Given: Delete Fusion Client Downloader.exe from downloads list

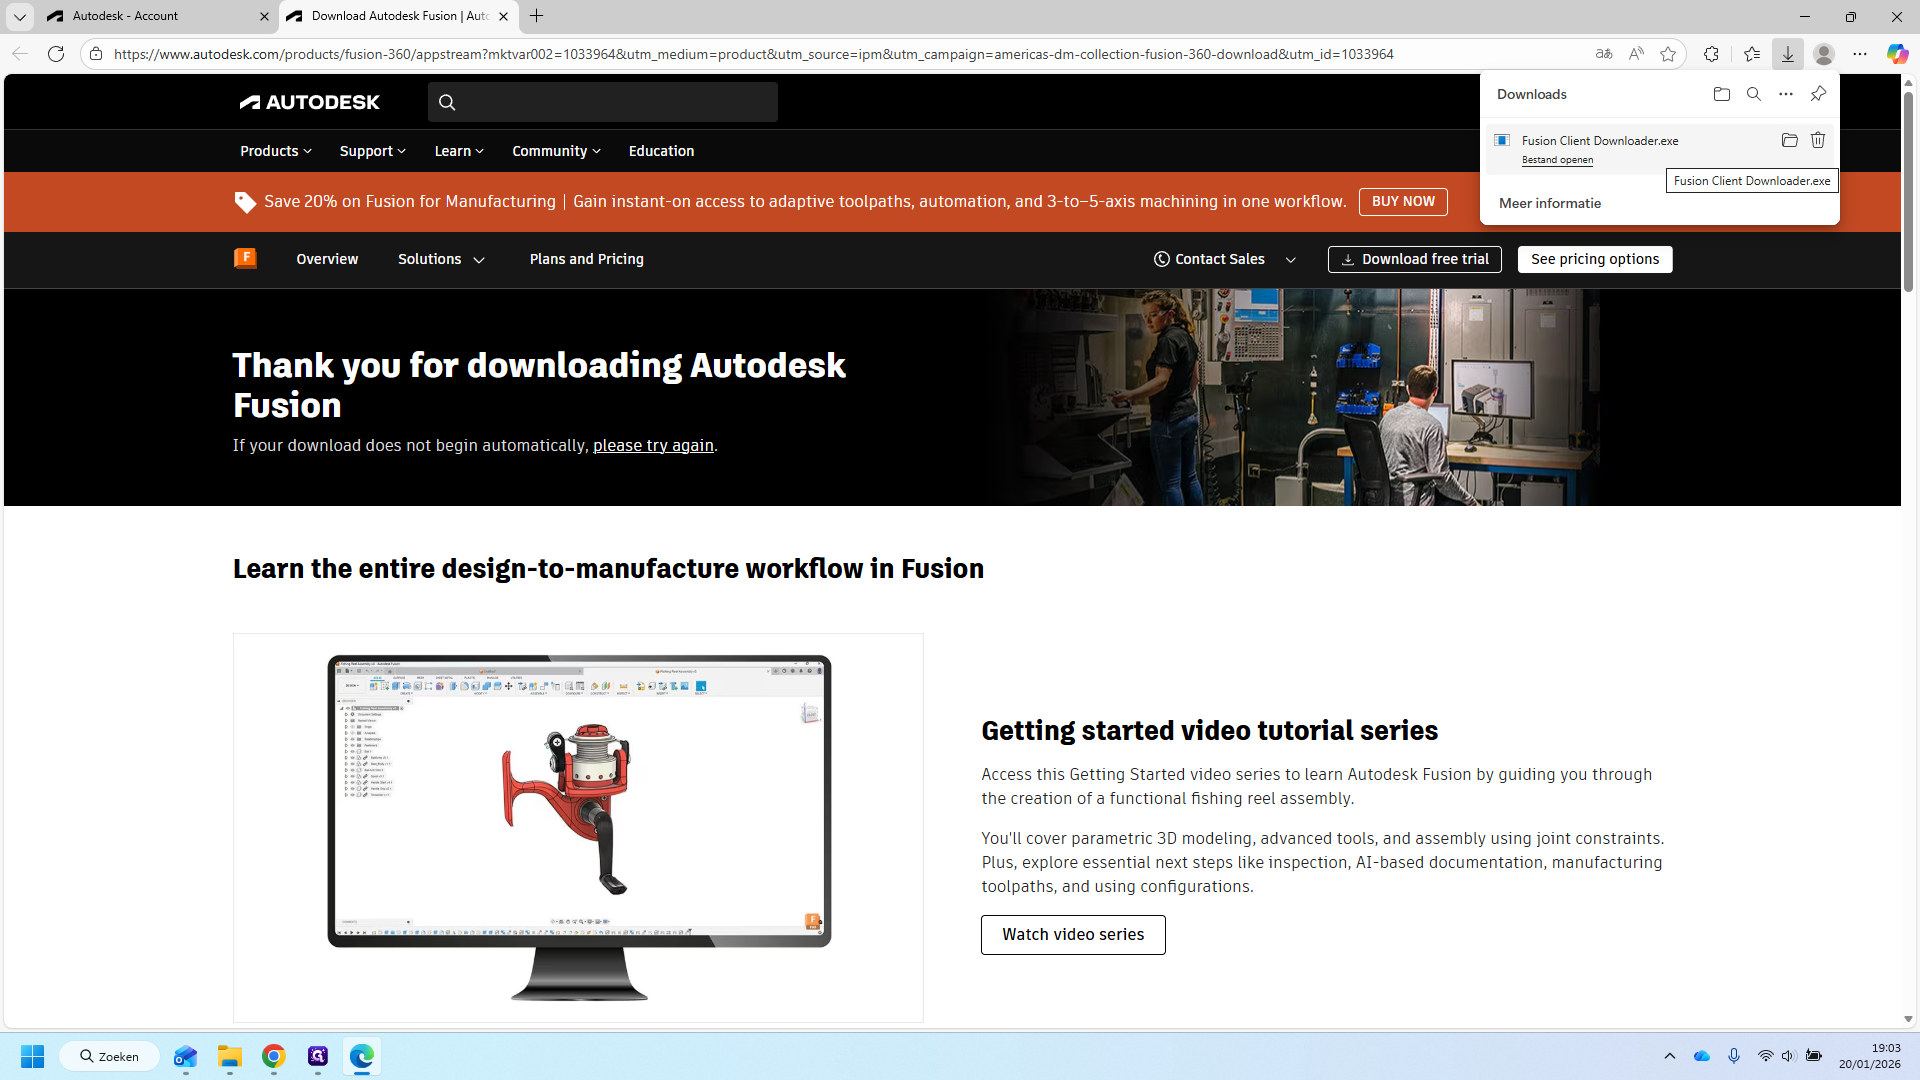Looking at the screenshot, I should click(1818, 140).
